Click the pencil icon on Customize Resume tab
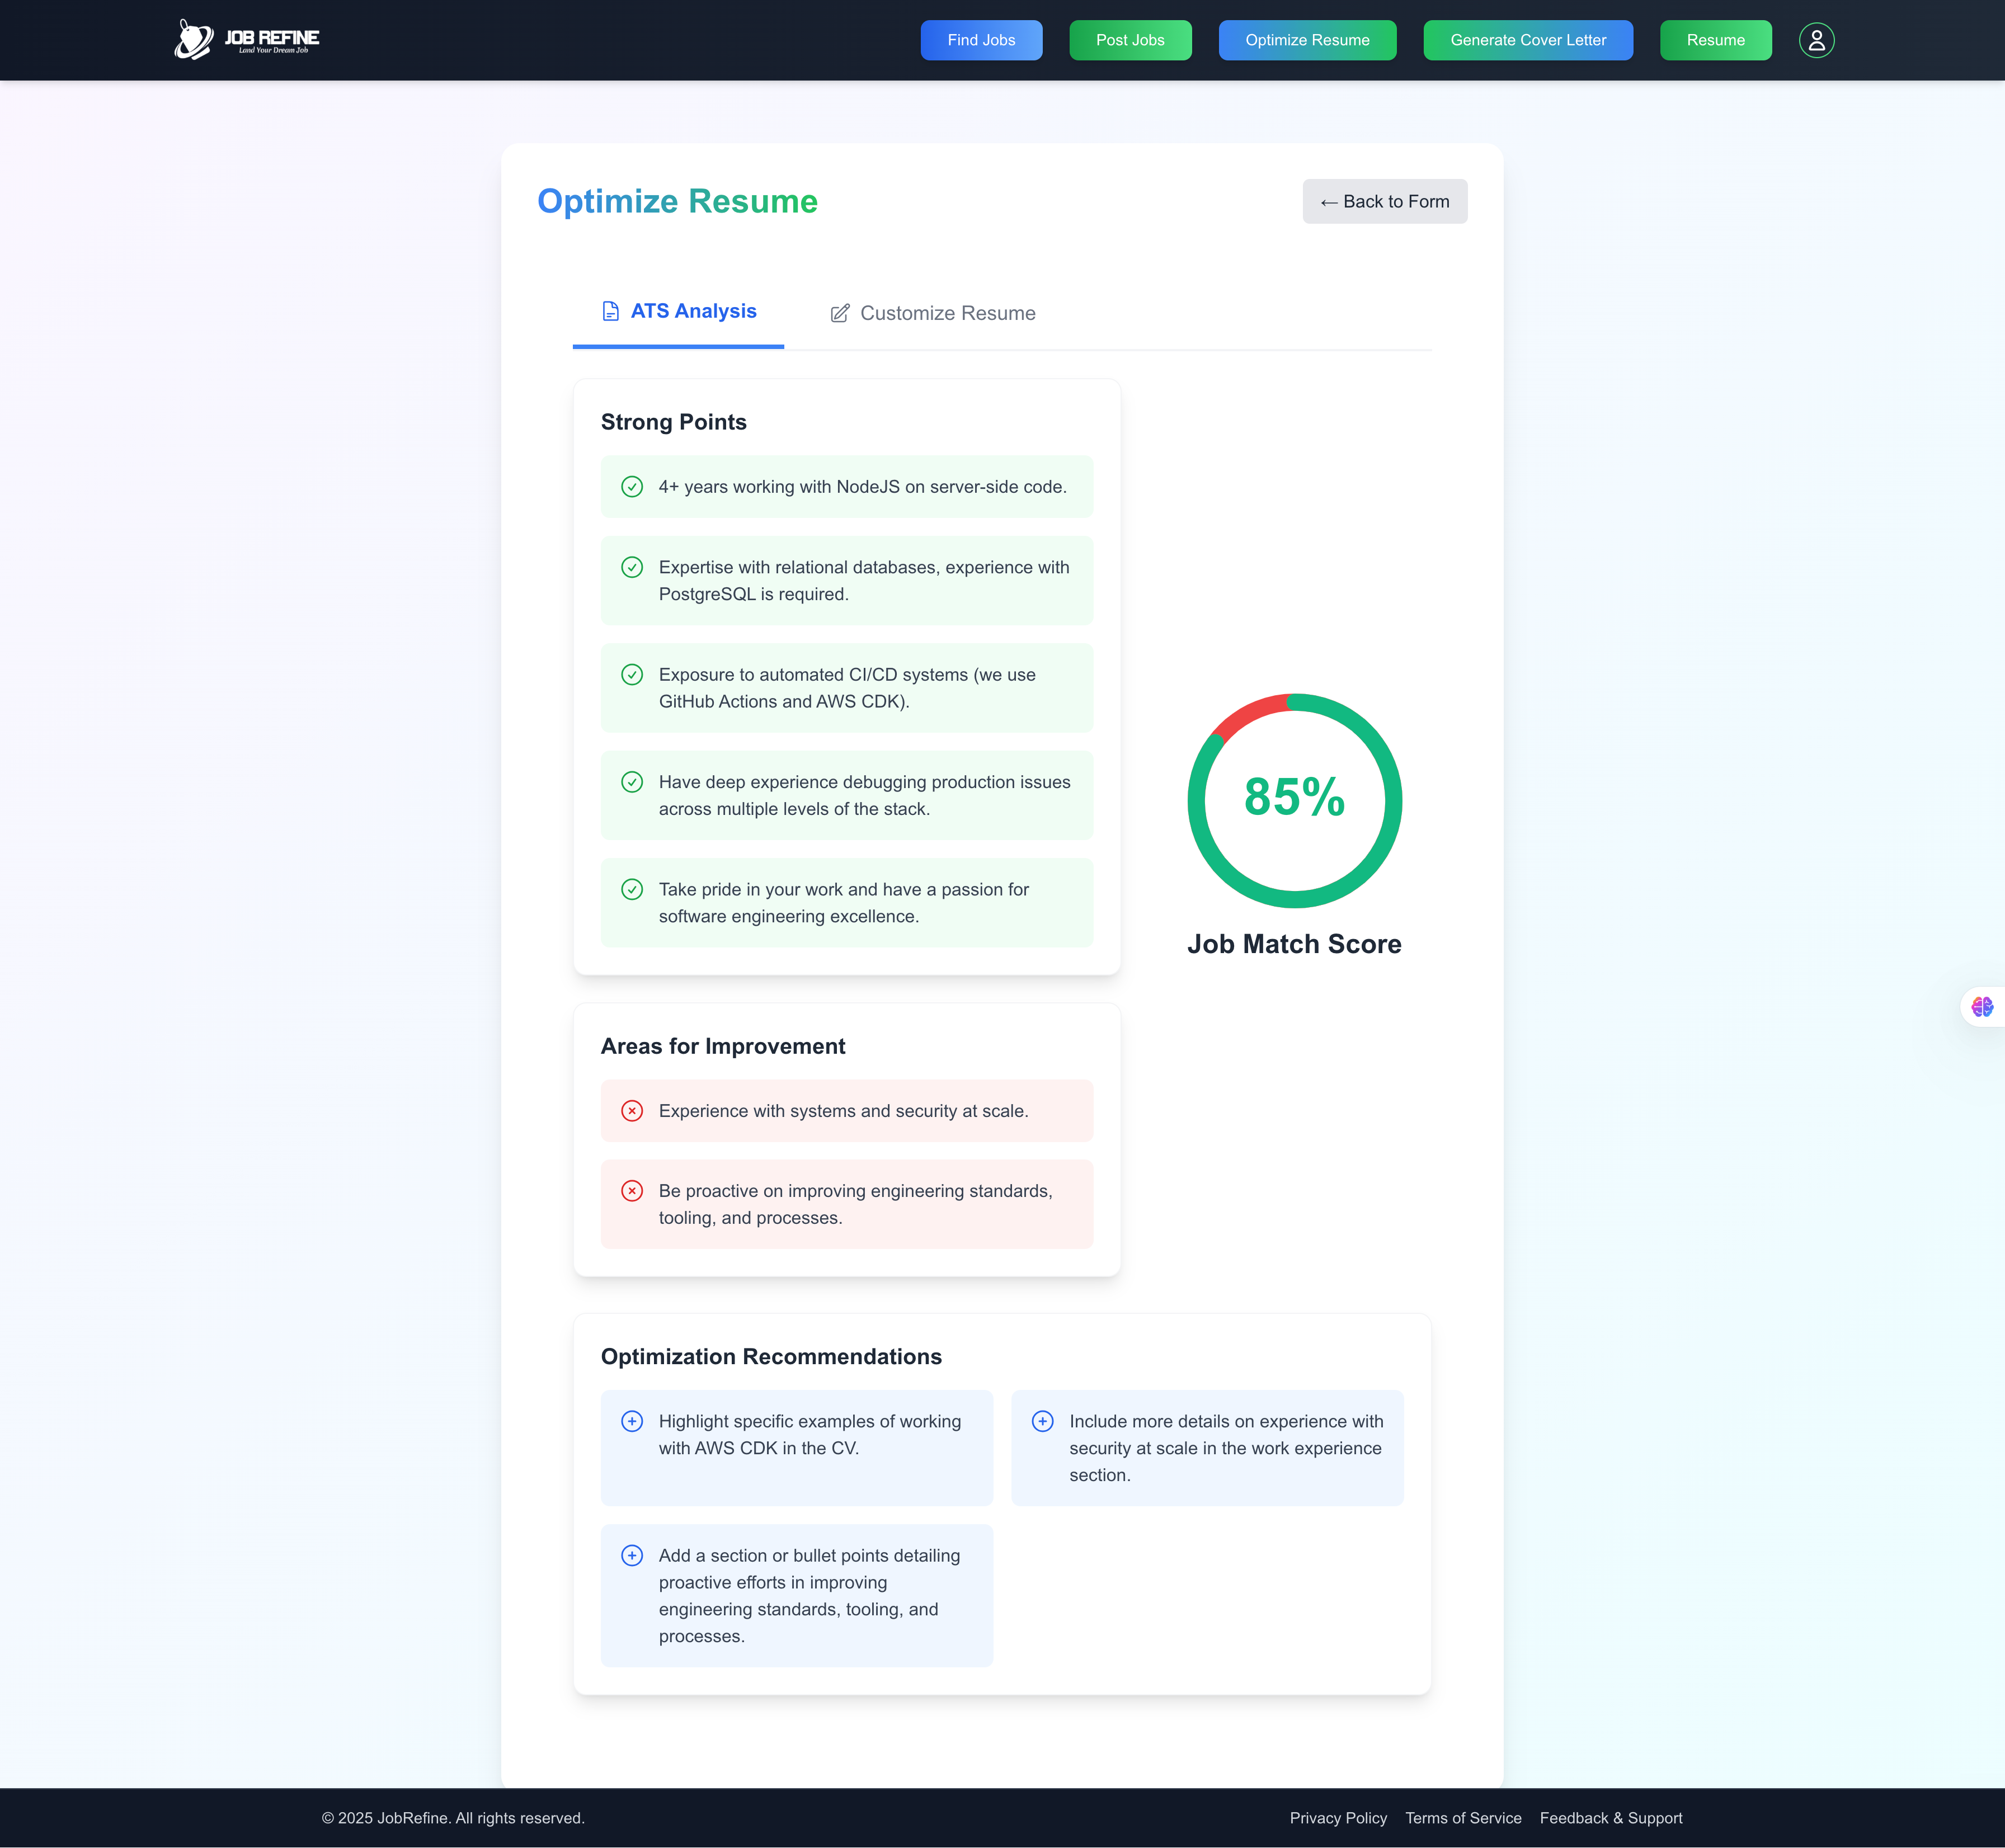Screen dimensions: 2005x1848 pyautogui.click(x=840, y=314)
